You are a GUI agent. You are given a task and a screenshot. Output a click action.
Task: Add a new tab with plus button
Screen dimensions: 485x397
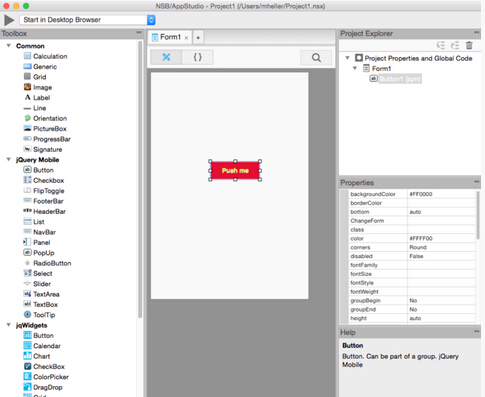tap(198, 38)
